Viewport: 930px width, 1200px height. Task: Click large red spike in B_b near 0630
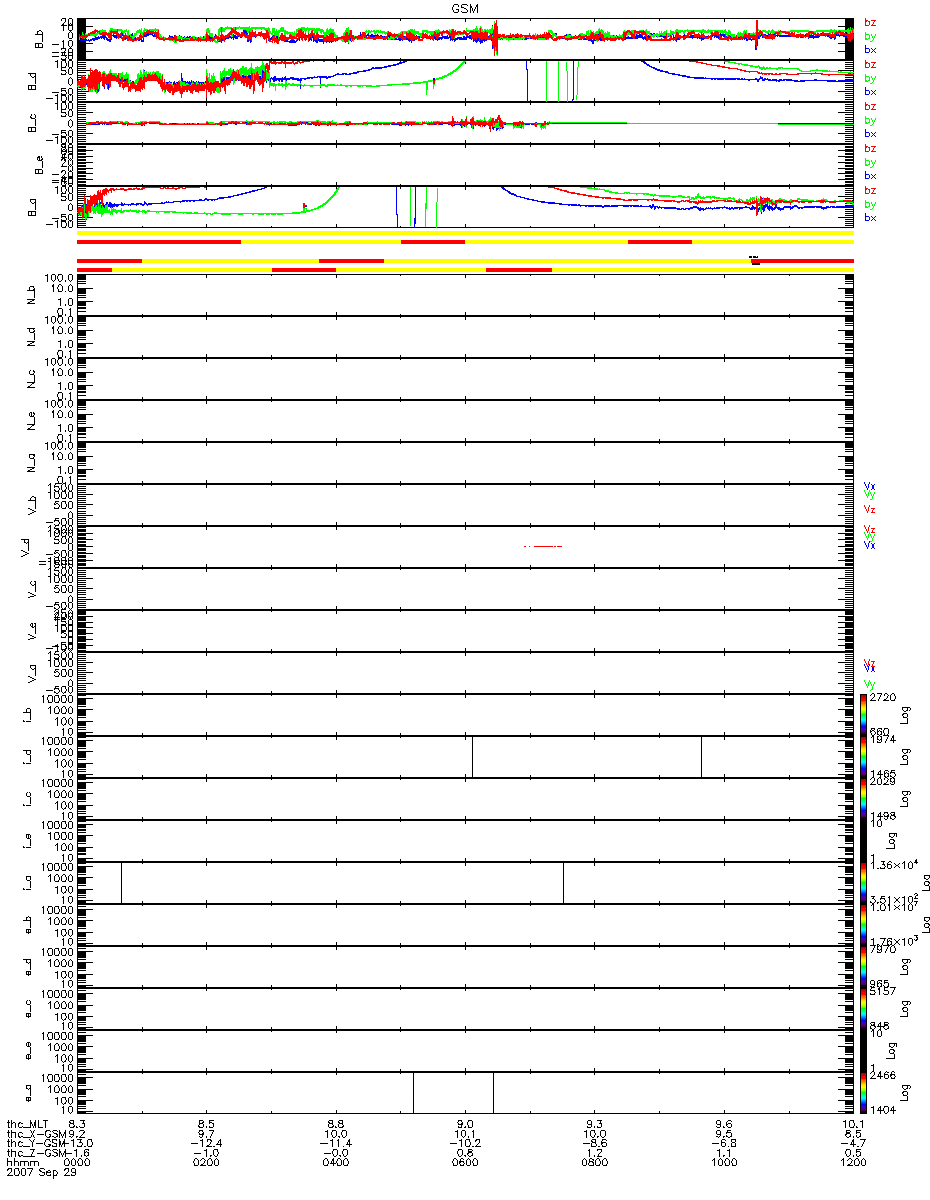tap(495, 38)
